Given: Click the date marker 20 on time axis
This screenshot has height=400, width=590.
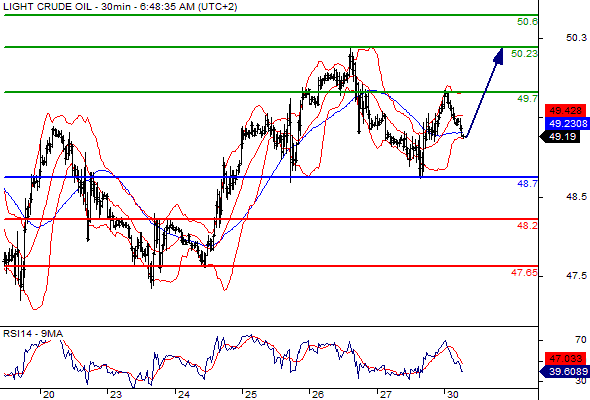Looking at the screenshot, I should [x=49, y=394].
